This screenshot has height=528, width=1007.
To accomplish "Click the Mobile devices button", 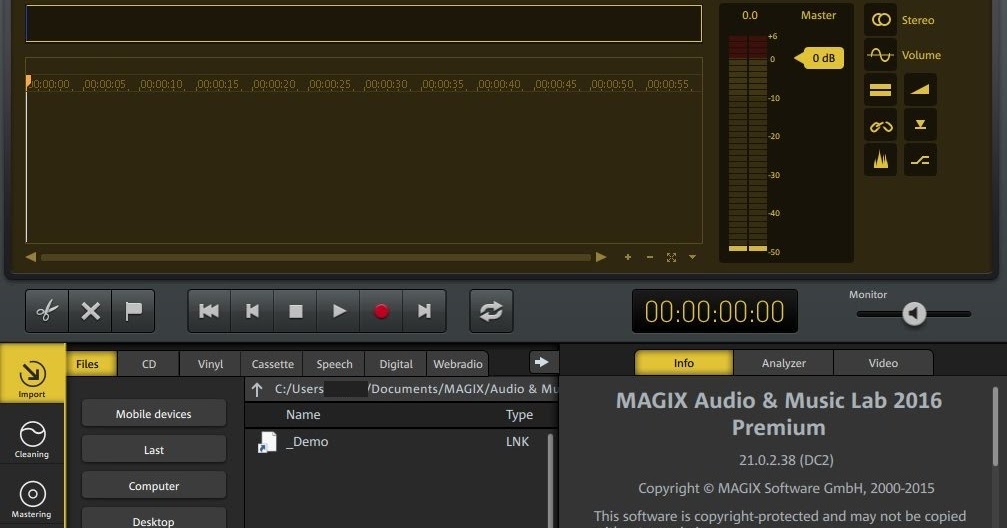I will pos(153,414).
